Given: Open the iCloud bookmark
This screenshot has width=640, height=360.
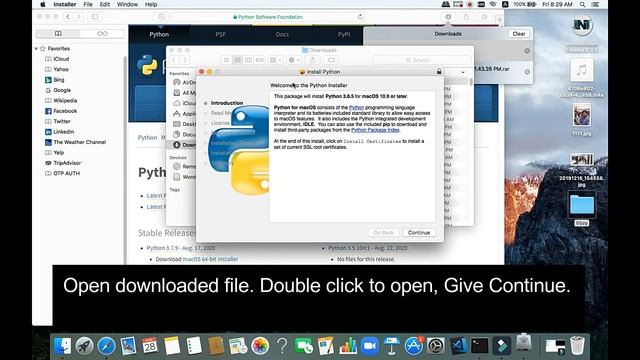Looking at the screenshot, I should click(x=61, y=59).
